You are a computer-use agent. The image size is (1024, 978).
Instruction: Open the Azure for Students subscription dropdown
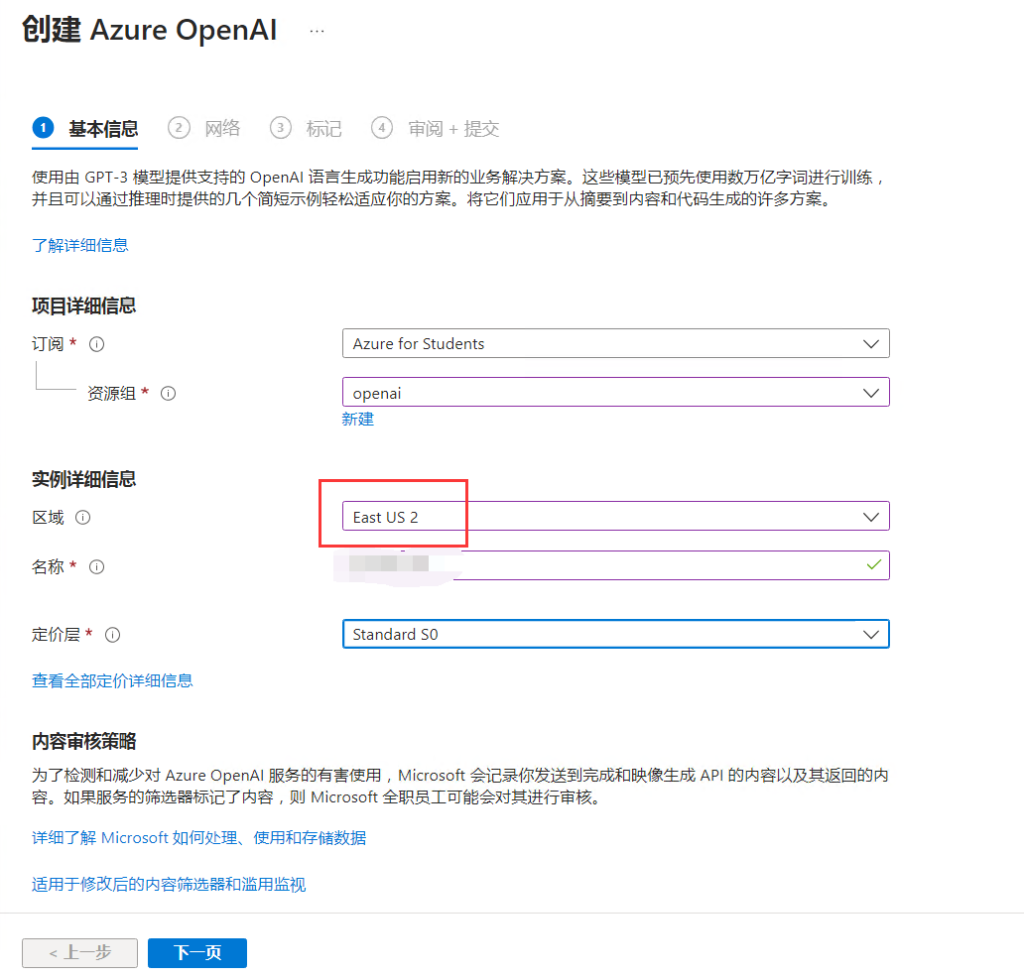[874, 343]
